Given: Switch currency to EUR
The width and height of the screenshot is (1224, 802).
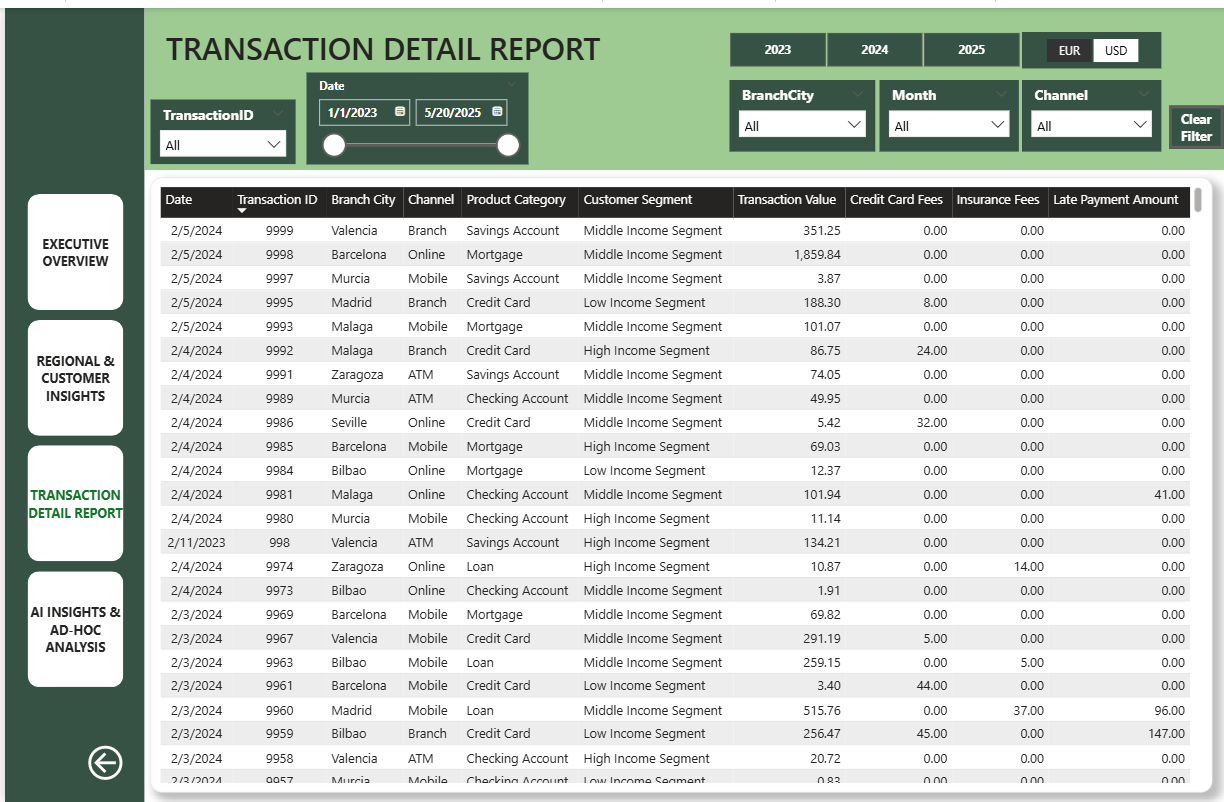Looking at the screenshot, I should 1069,51.
